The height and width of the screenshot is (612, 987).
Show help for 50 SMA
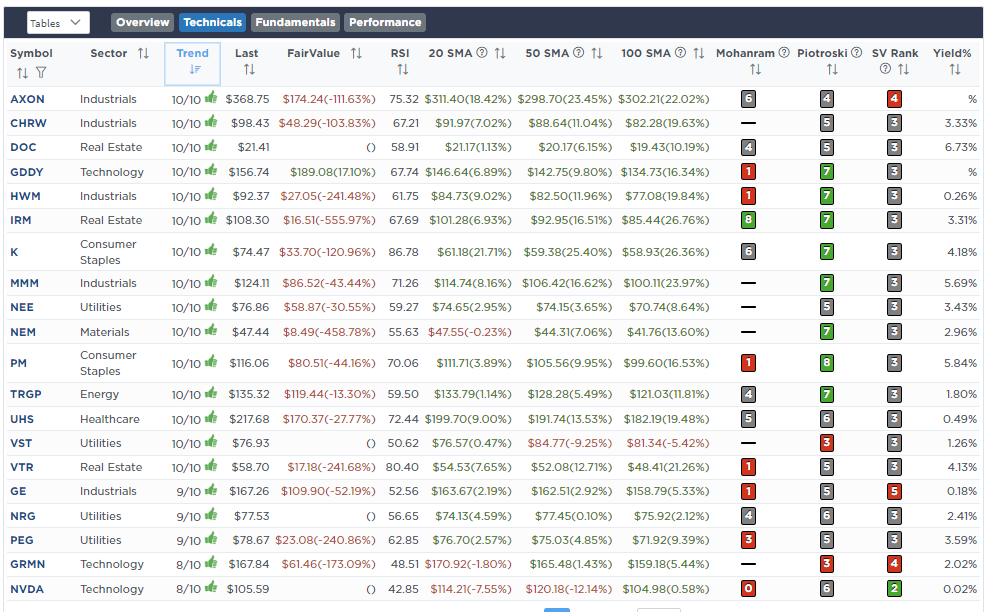tap(579, 53)
